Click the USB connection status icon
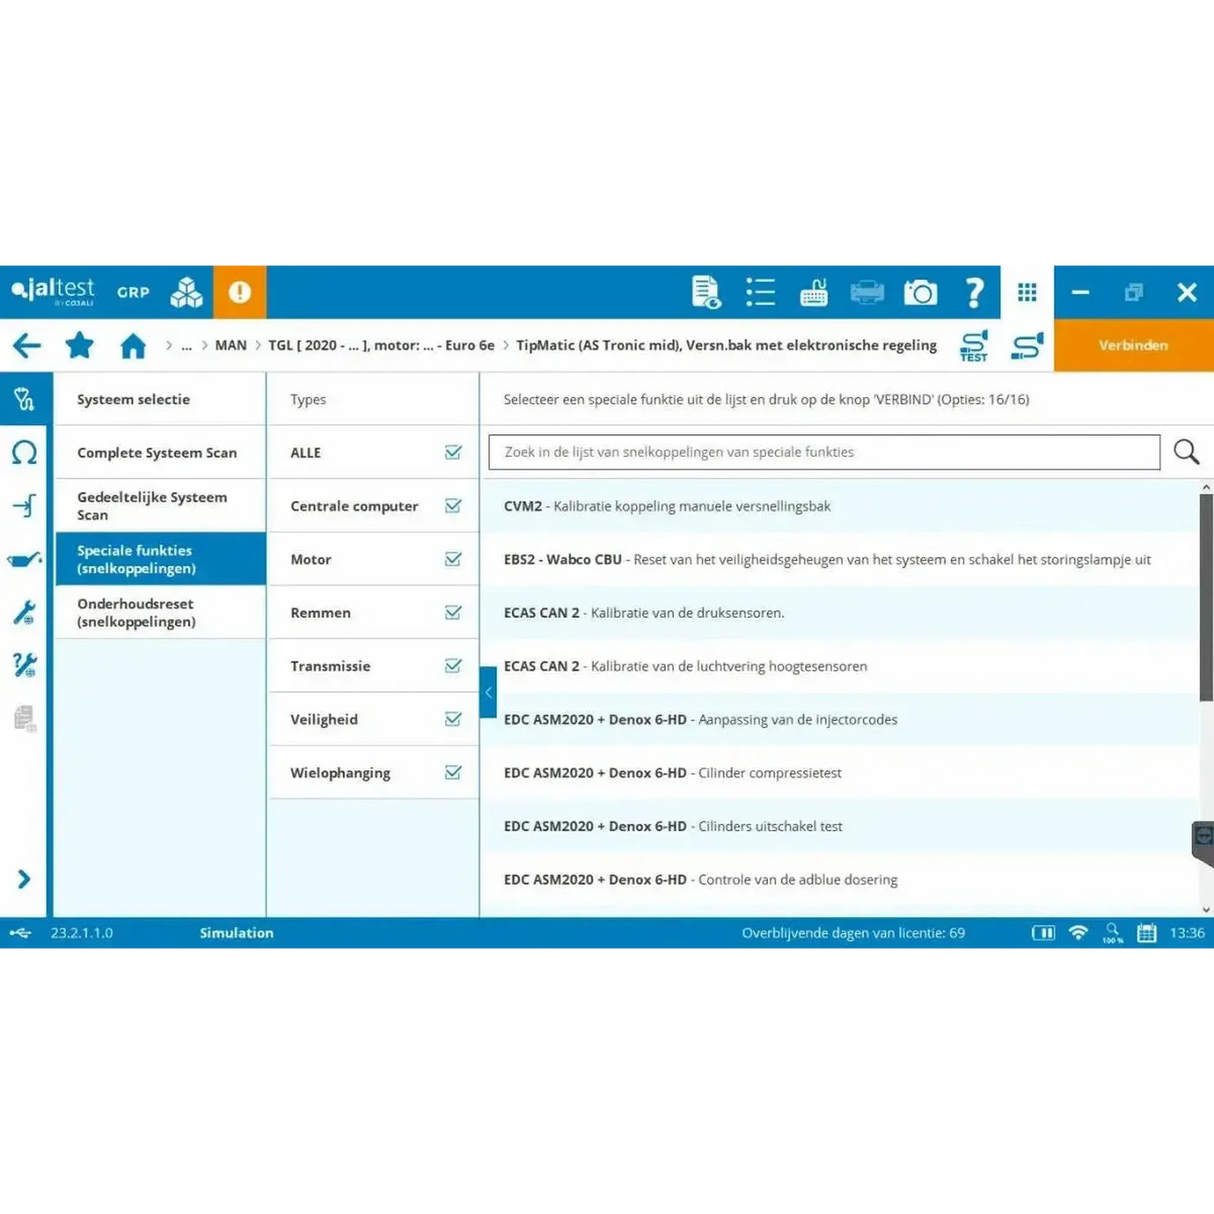The width and height of the screenshot is (1214, 1214). click(x=20, y=933)
